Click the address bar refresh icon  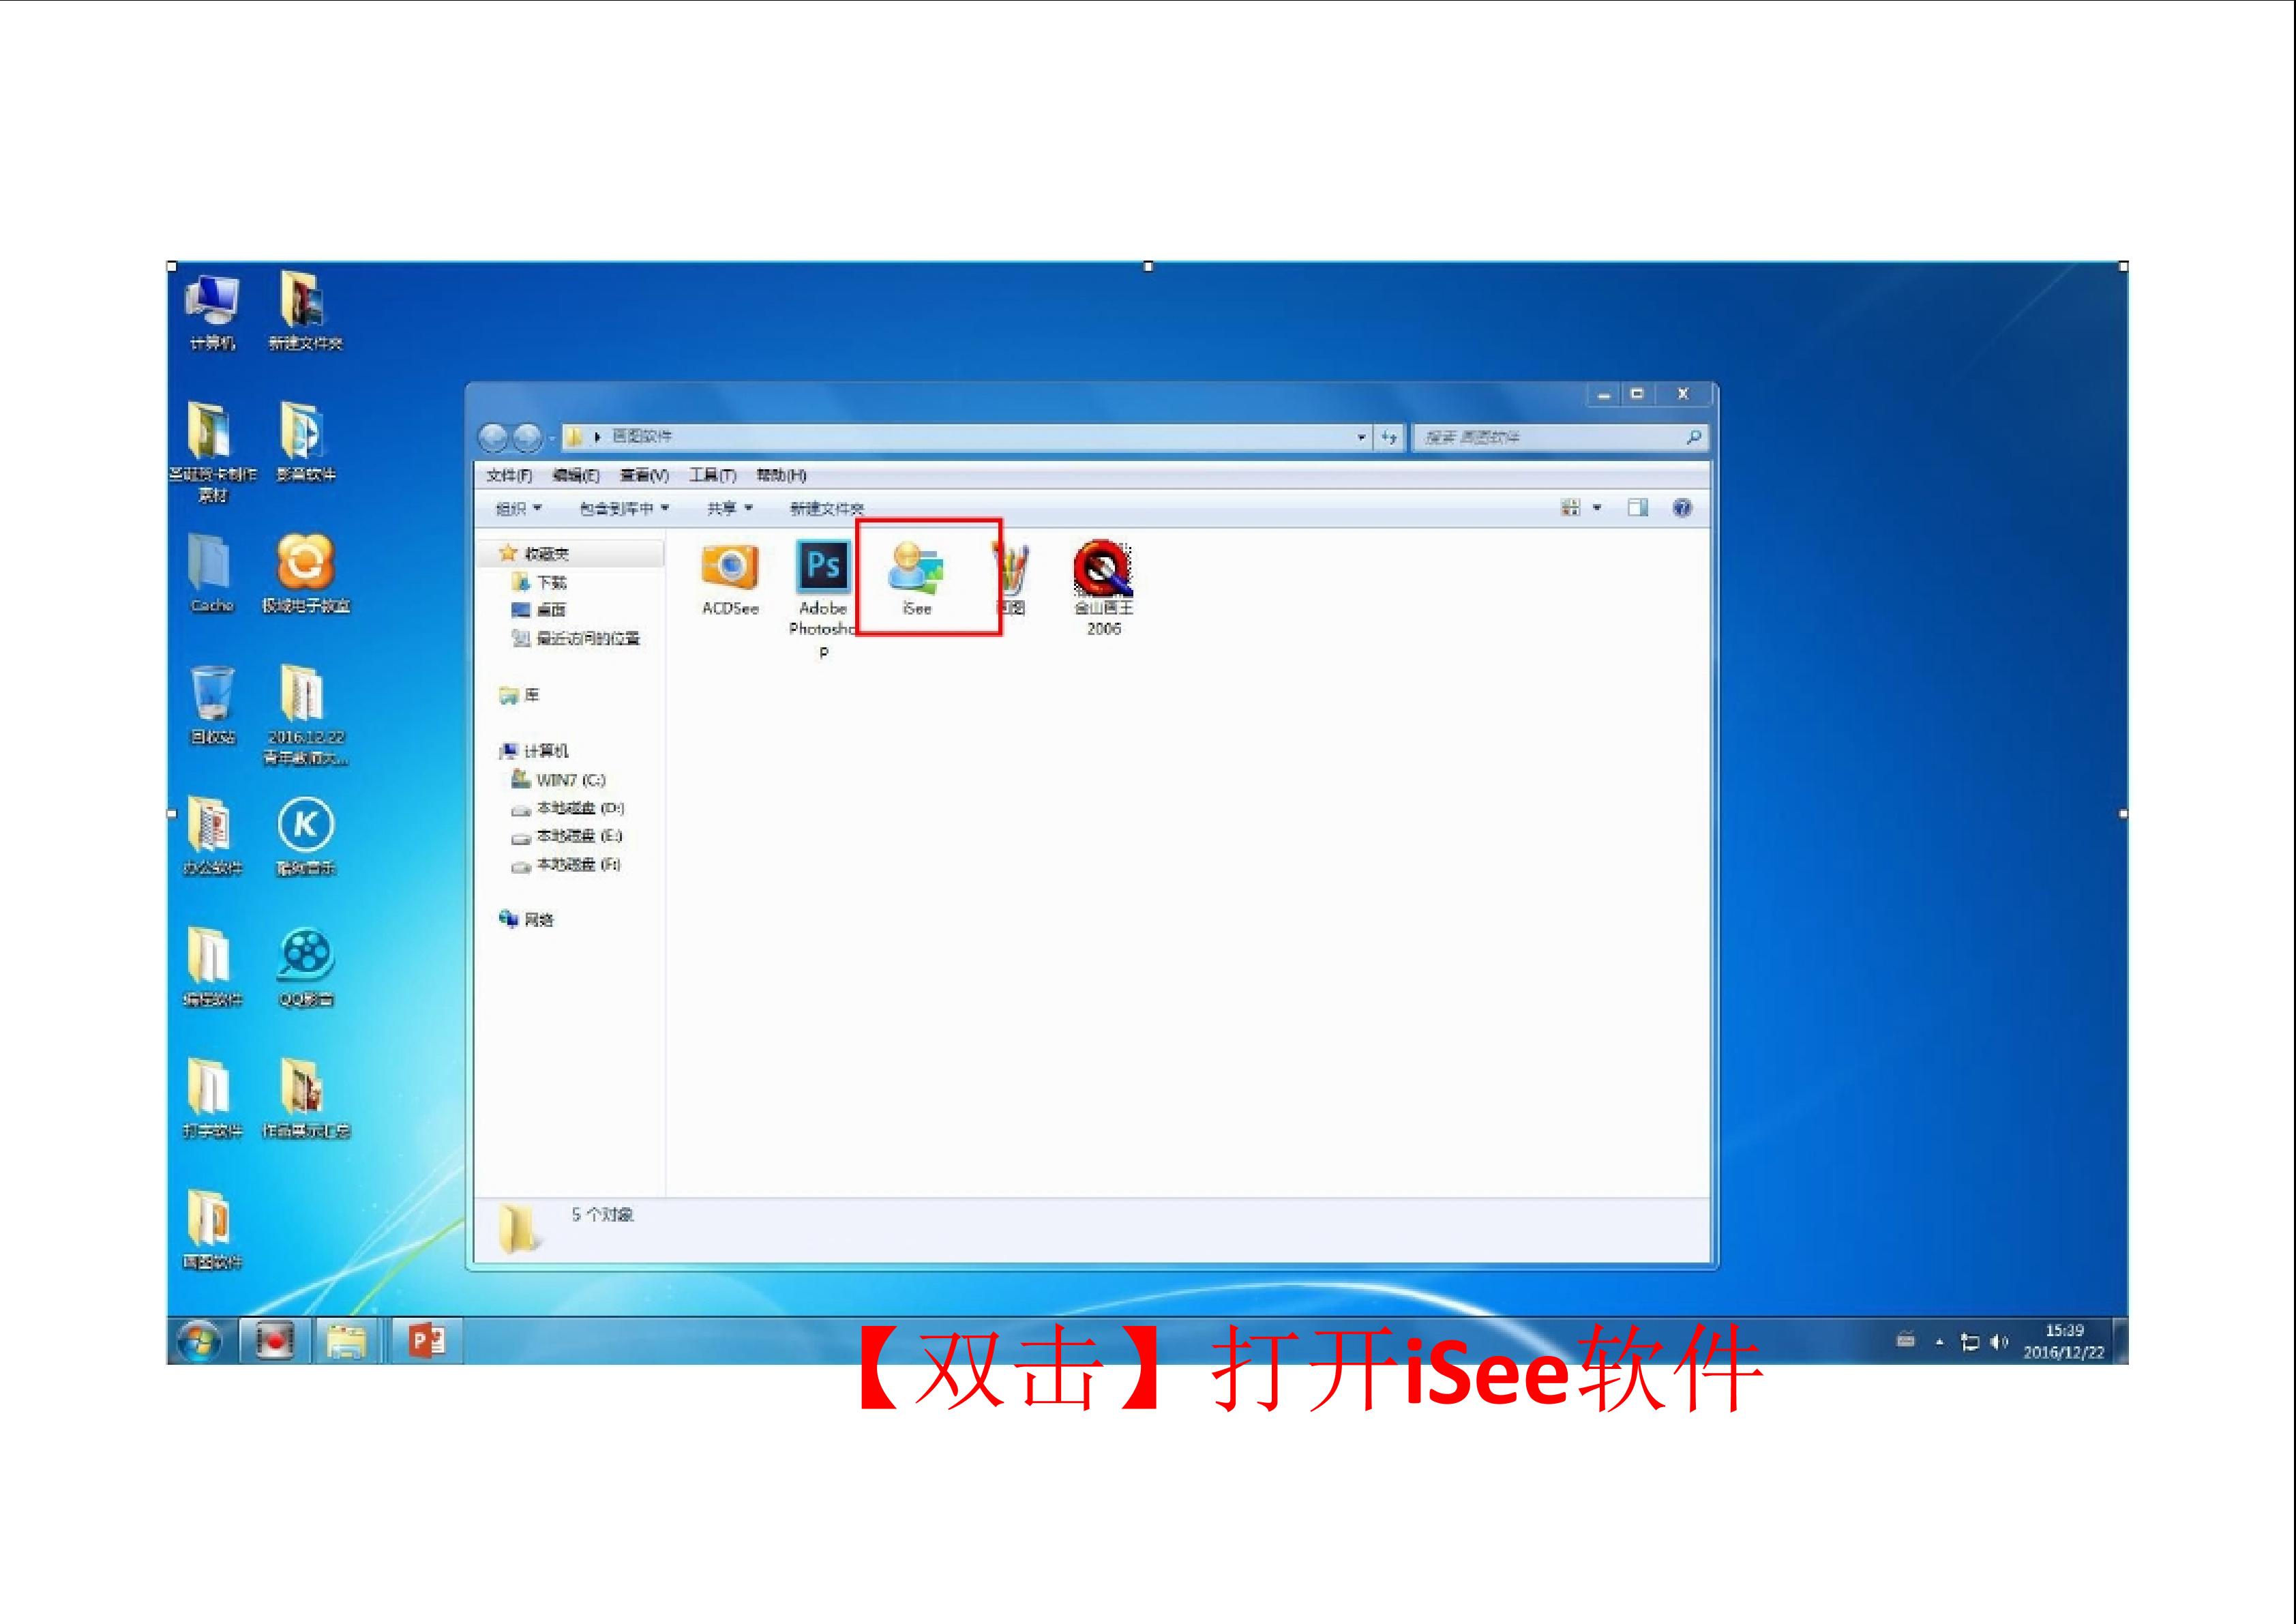click(x=1389, y=437)
